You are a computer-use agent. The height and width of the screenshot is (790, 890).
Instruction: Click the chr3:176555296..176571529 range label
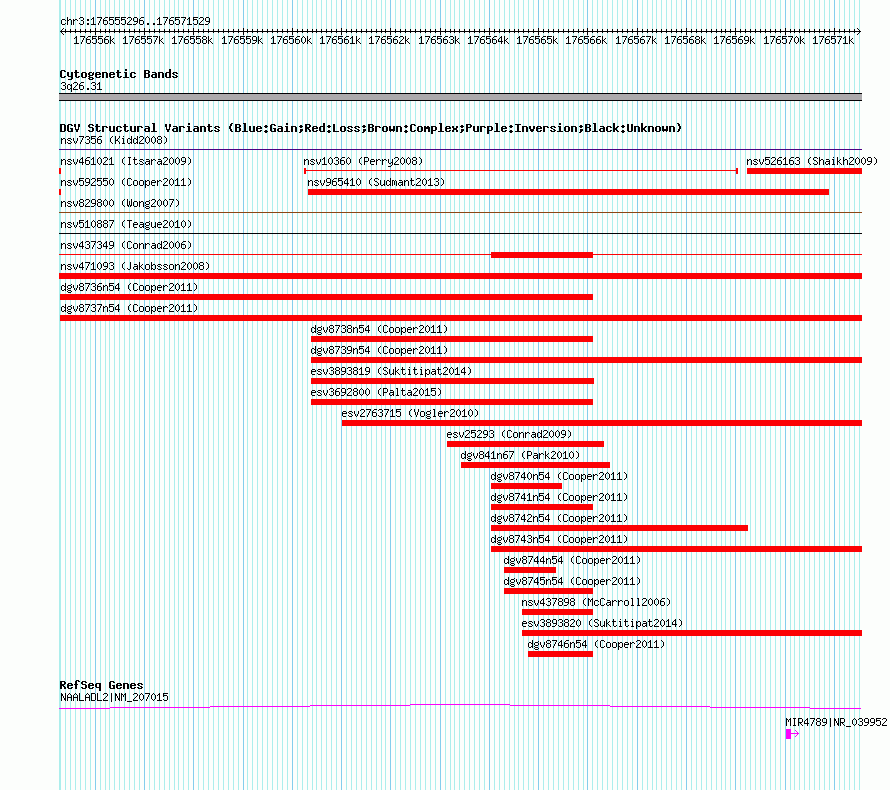135,21
